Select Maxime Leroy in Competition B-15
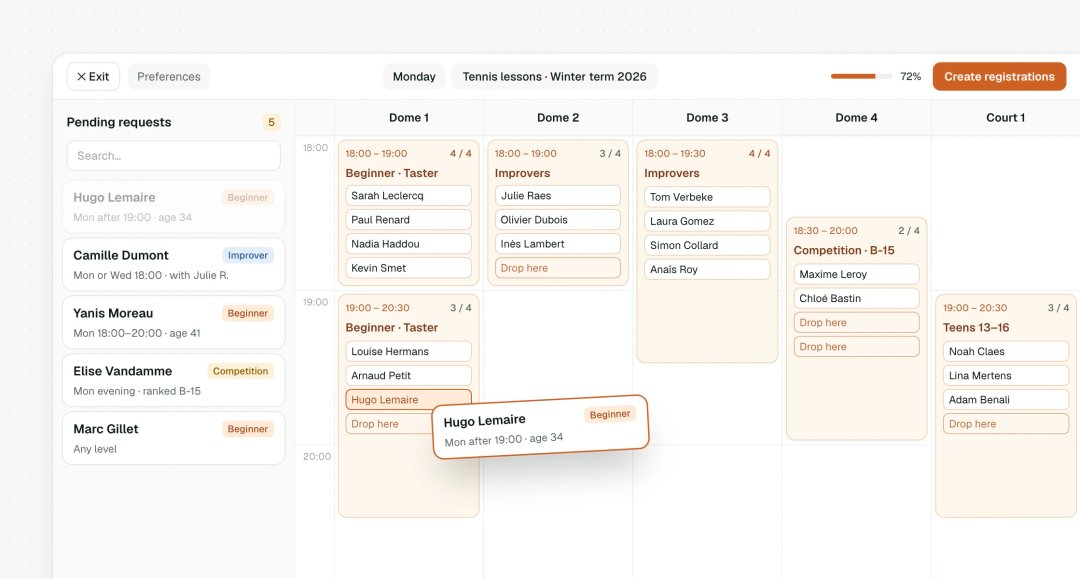1080x579 pixels. (x=856, y=274)
